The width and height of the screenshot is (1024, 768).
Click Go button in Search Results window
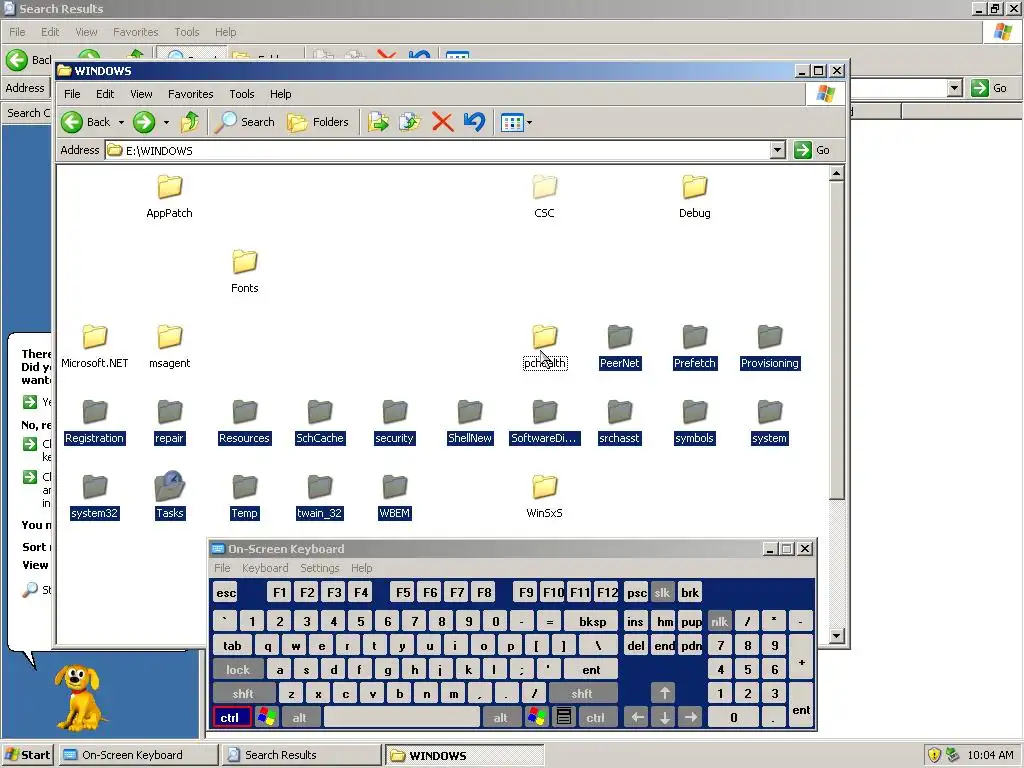[x=989, y=88]
